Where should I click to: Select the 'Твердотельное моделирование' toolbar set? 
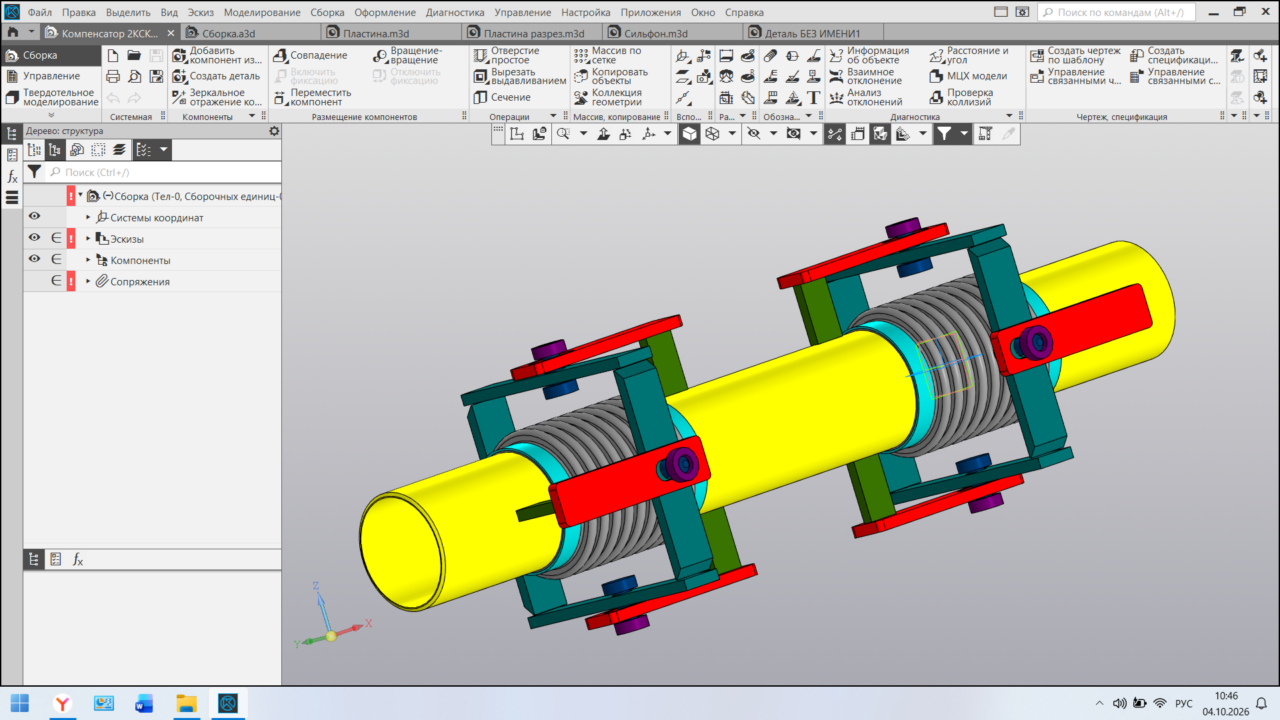click(x=51, y=97)
